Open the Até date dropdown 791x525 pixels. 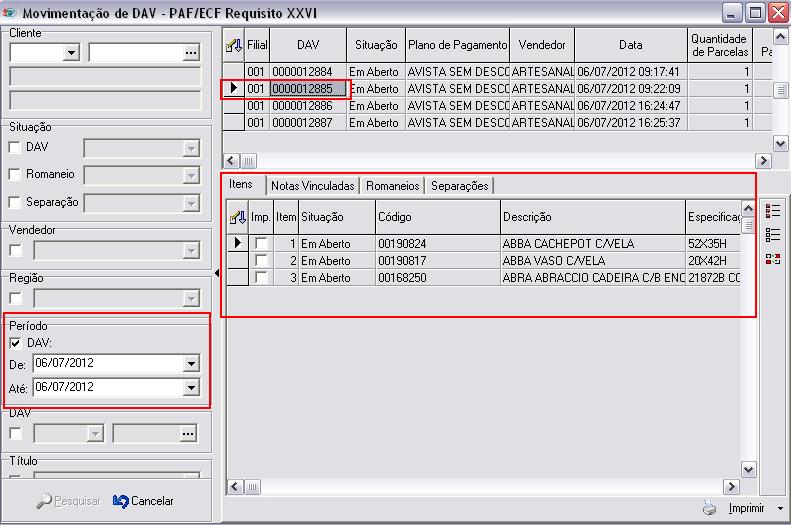click(x=192, y=388)
